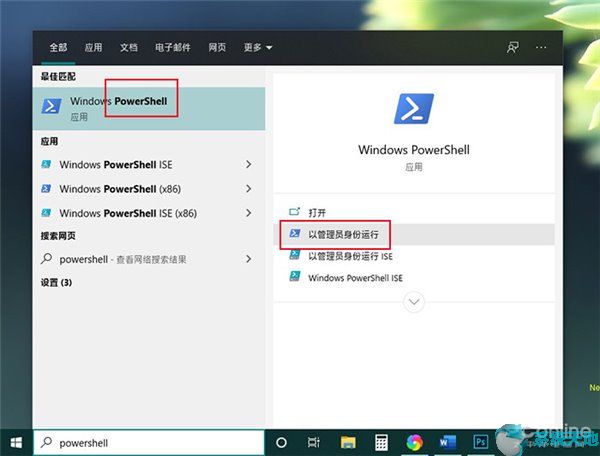Viewport: 600px width, 456px height.
Task: Expand the 更多 dropdown
Action: tap(258, 47)
